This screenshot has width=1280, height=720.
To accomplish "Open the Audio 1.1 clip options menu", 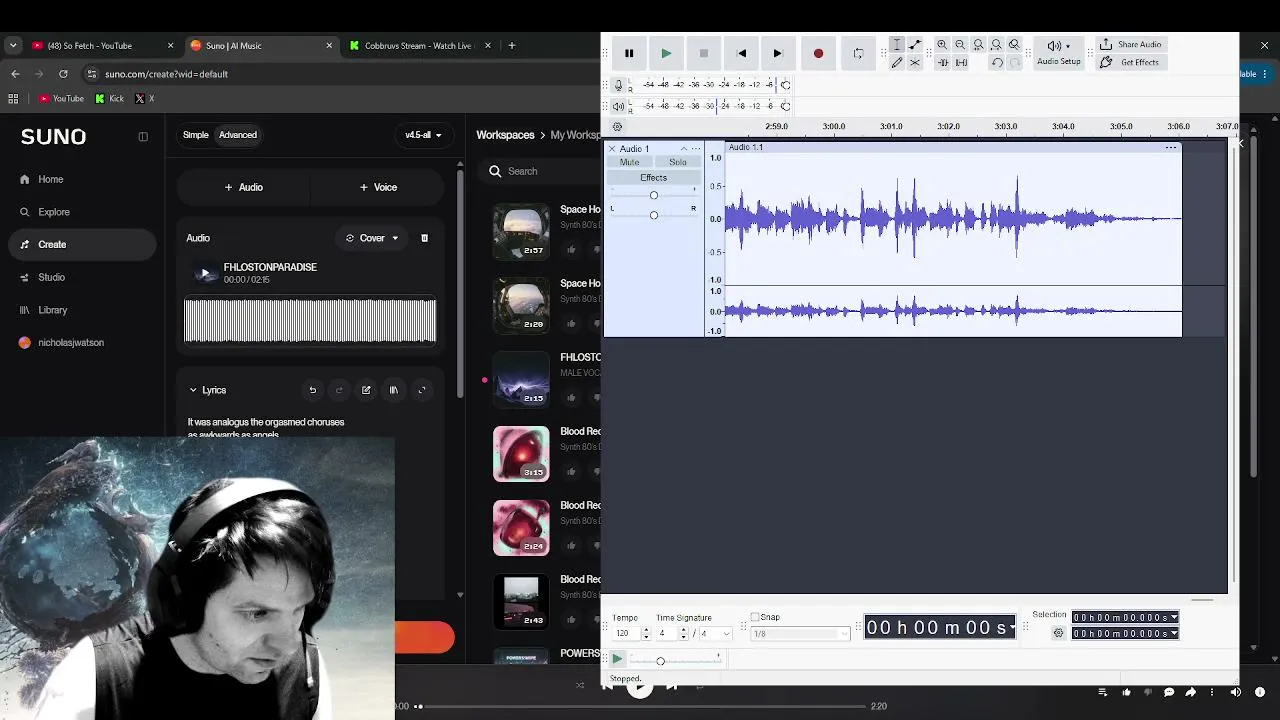I will click(x=1170, y=148).
